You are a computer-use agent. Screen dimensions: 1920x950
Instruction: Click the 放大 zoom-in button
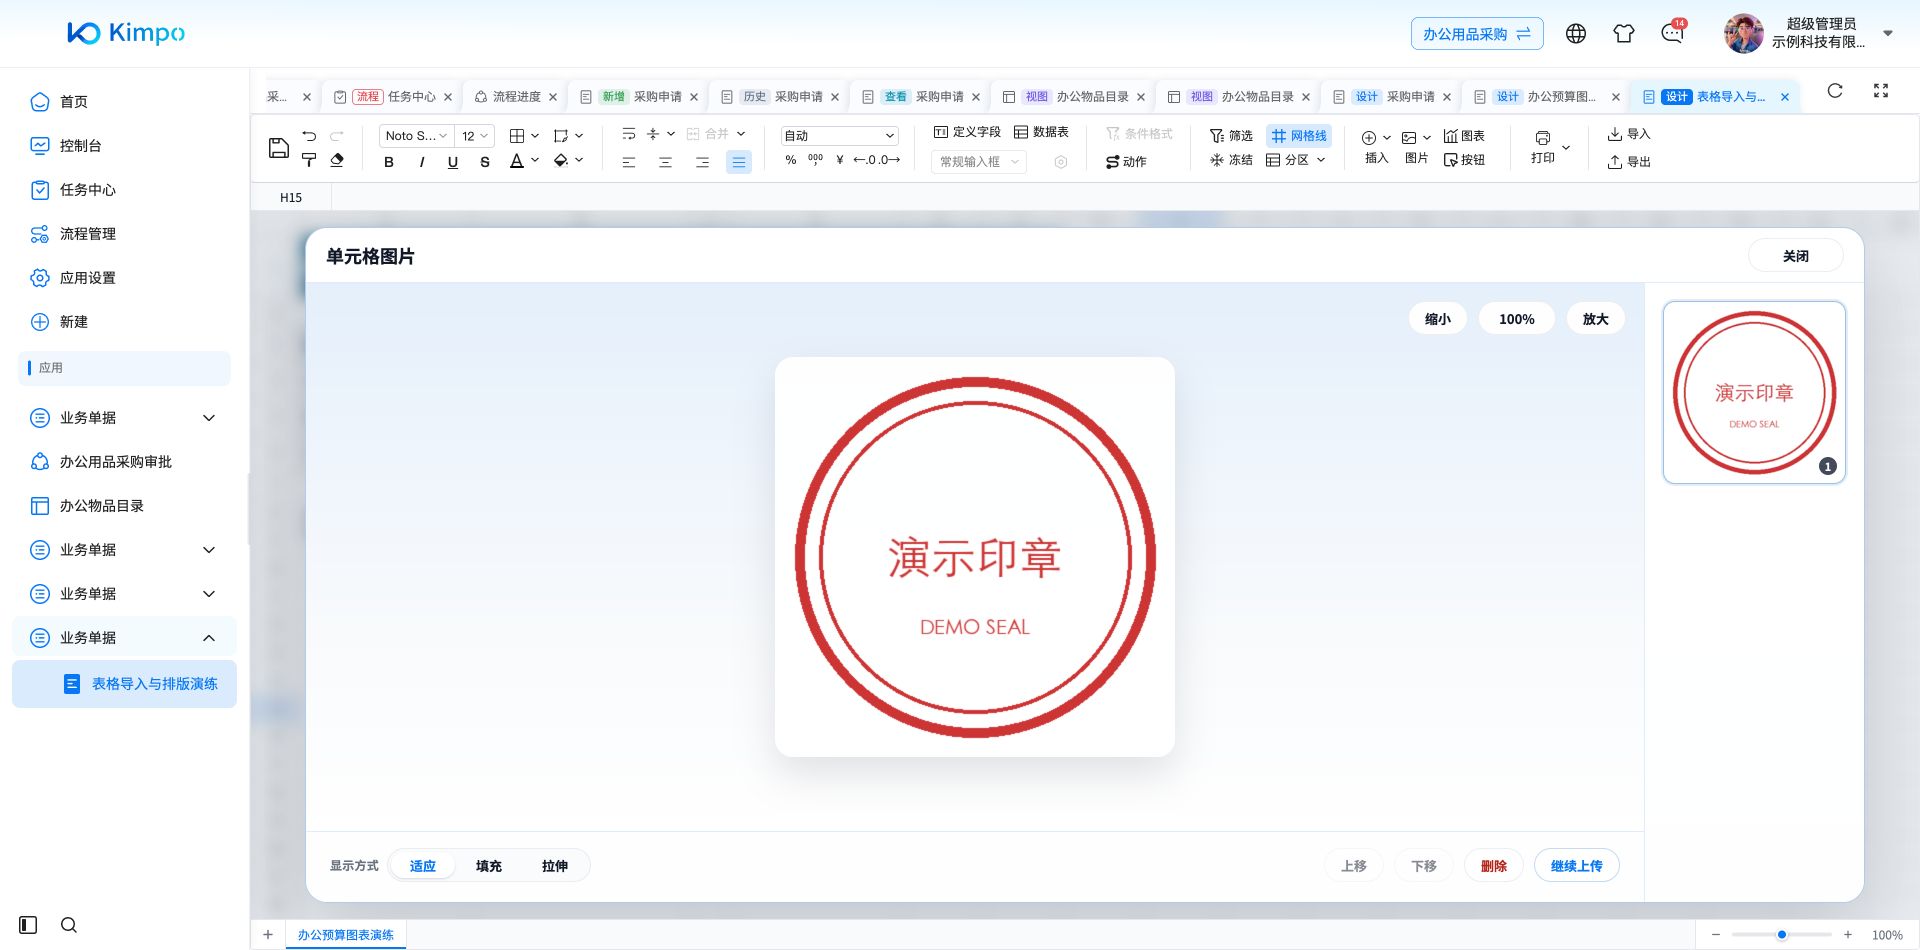point(1595,319)
